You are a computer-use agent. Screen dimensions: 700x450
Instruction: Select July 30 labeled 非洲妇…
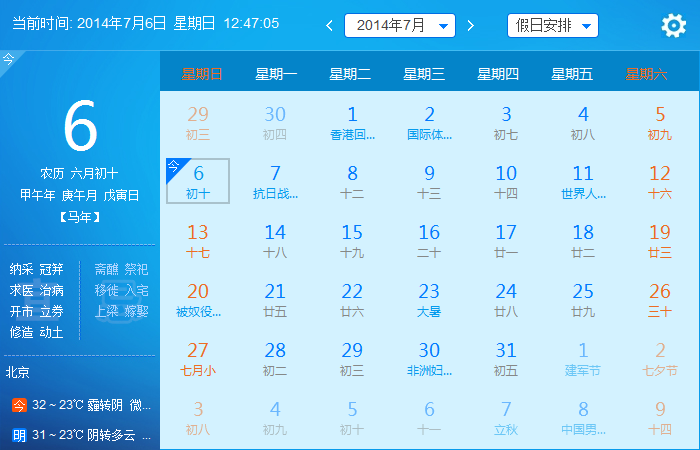(429, 359)
